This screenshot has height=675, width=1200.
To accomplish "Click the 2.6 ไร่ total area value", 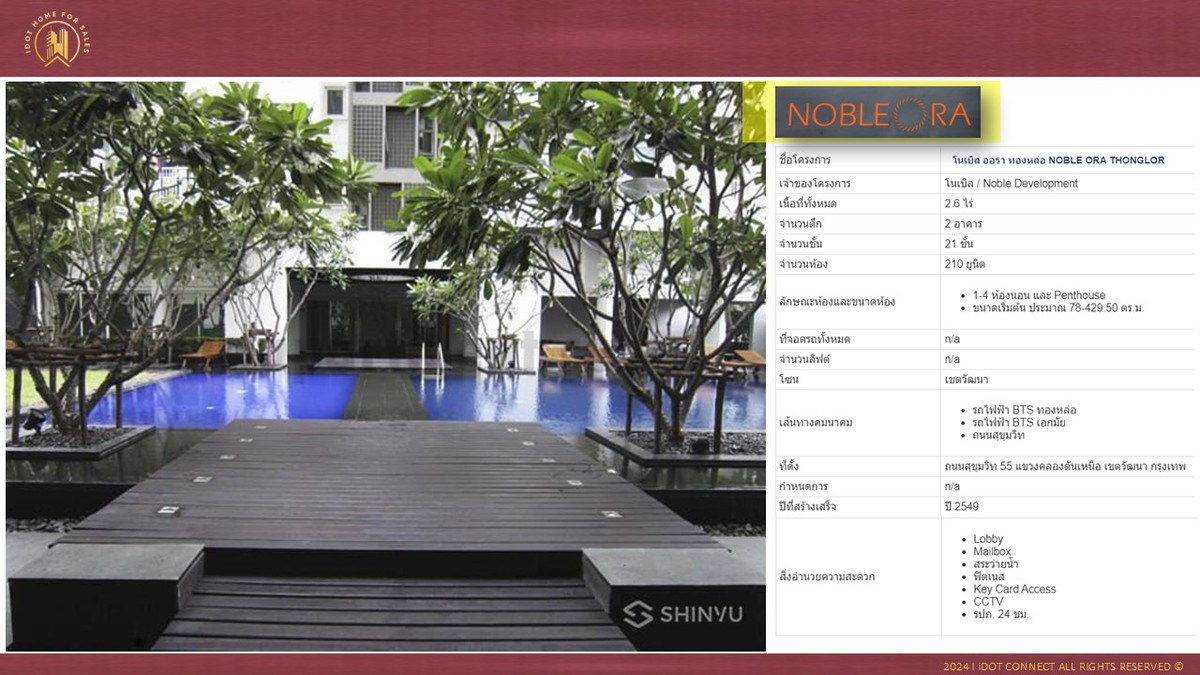I will coord(959,204).
